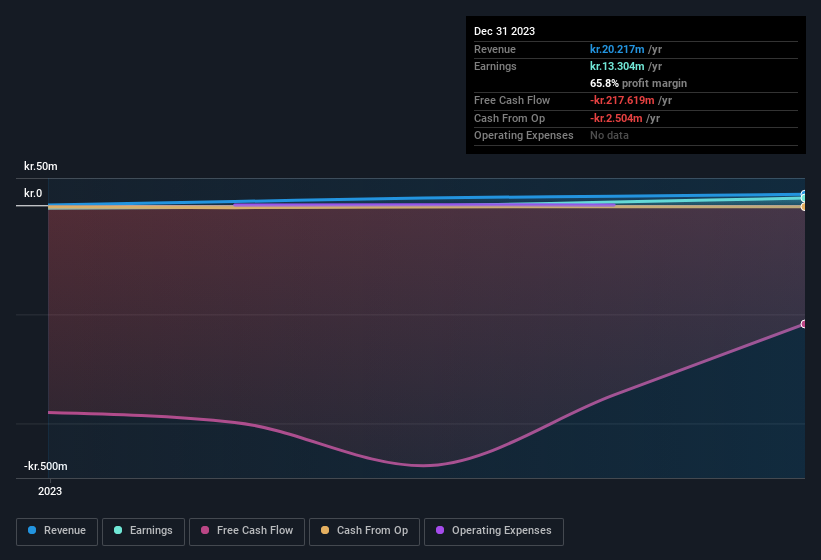Click the Earnings label in tooltip
The height and width of the screenshot is (560, 821).
click(x=495, y=66)
